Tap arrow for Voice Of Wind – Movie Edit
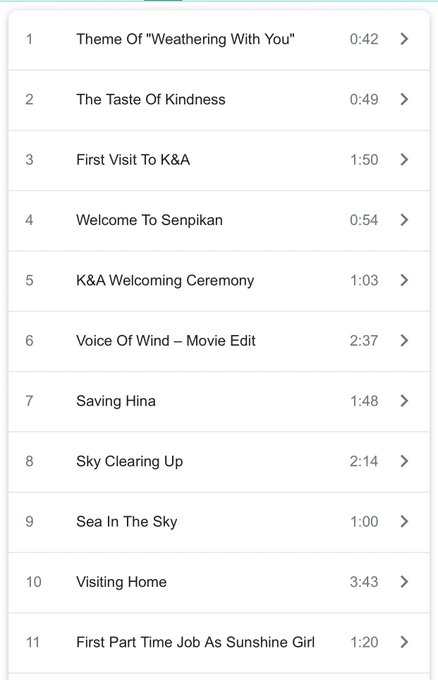 coord(404,340)
